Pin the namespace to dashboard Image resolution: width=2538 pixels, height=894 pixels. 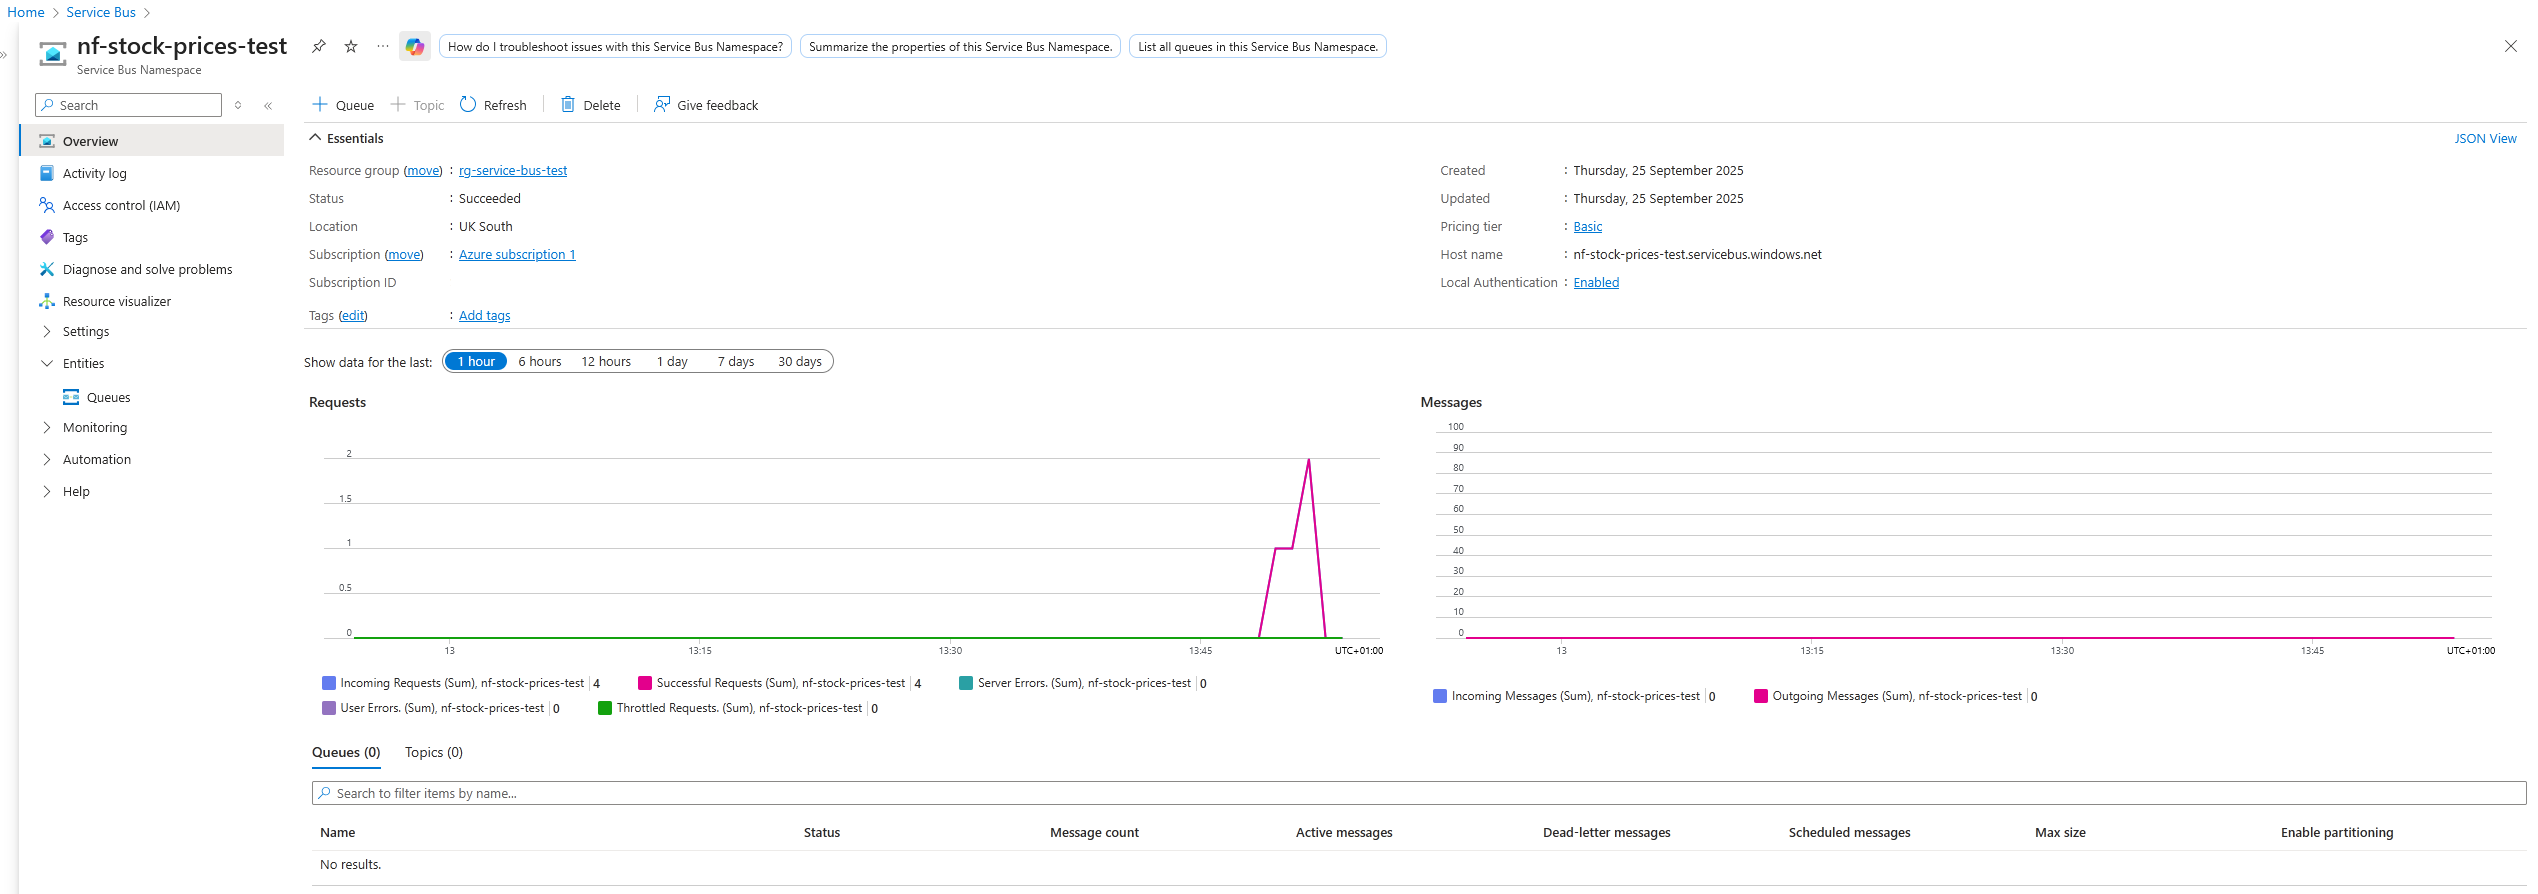coord(319,46)
